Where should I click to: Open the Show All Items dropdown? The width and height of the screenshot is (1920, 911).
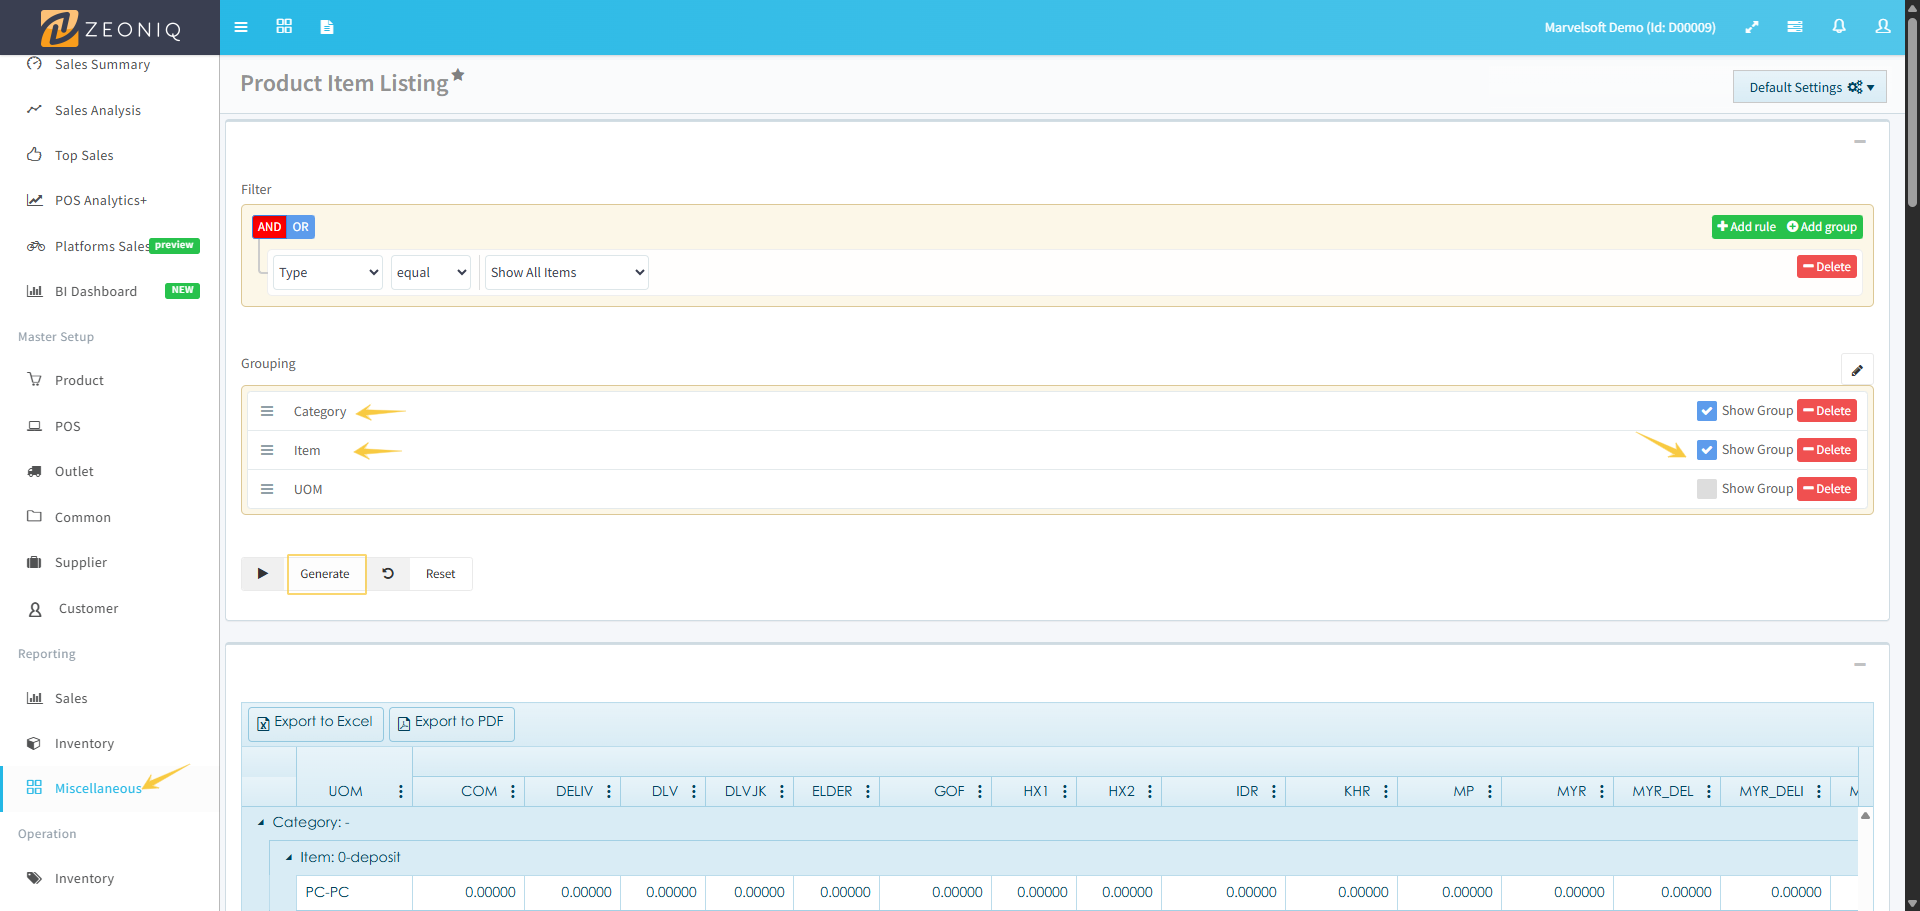[566, 272]
